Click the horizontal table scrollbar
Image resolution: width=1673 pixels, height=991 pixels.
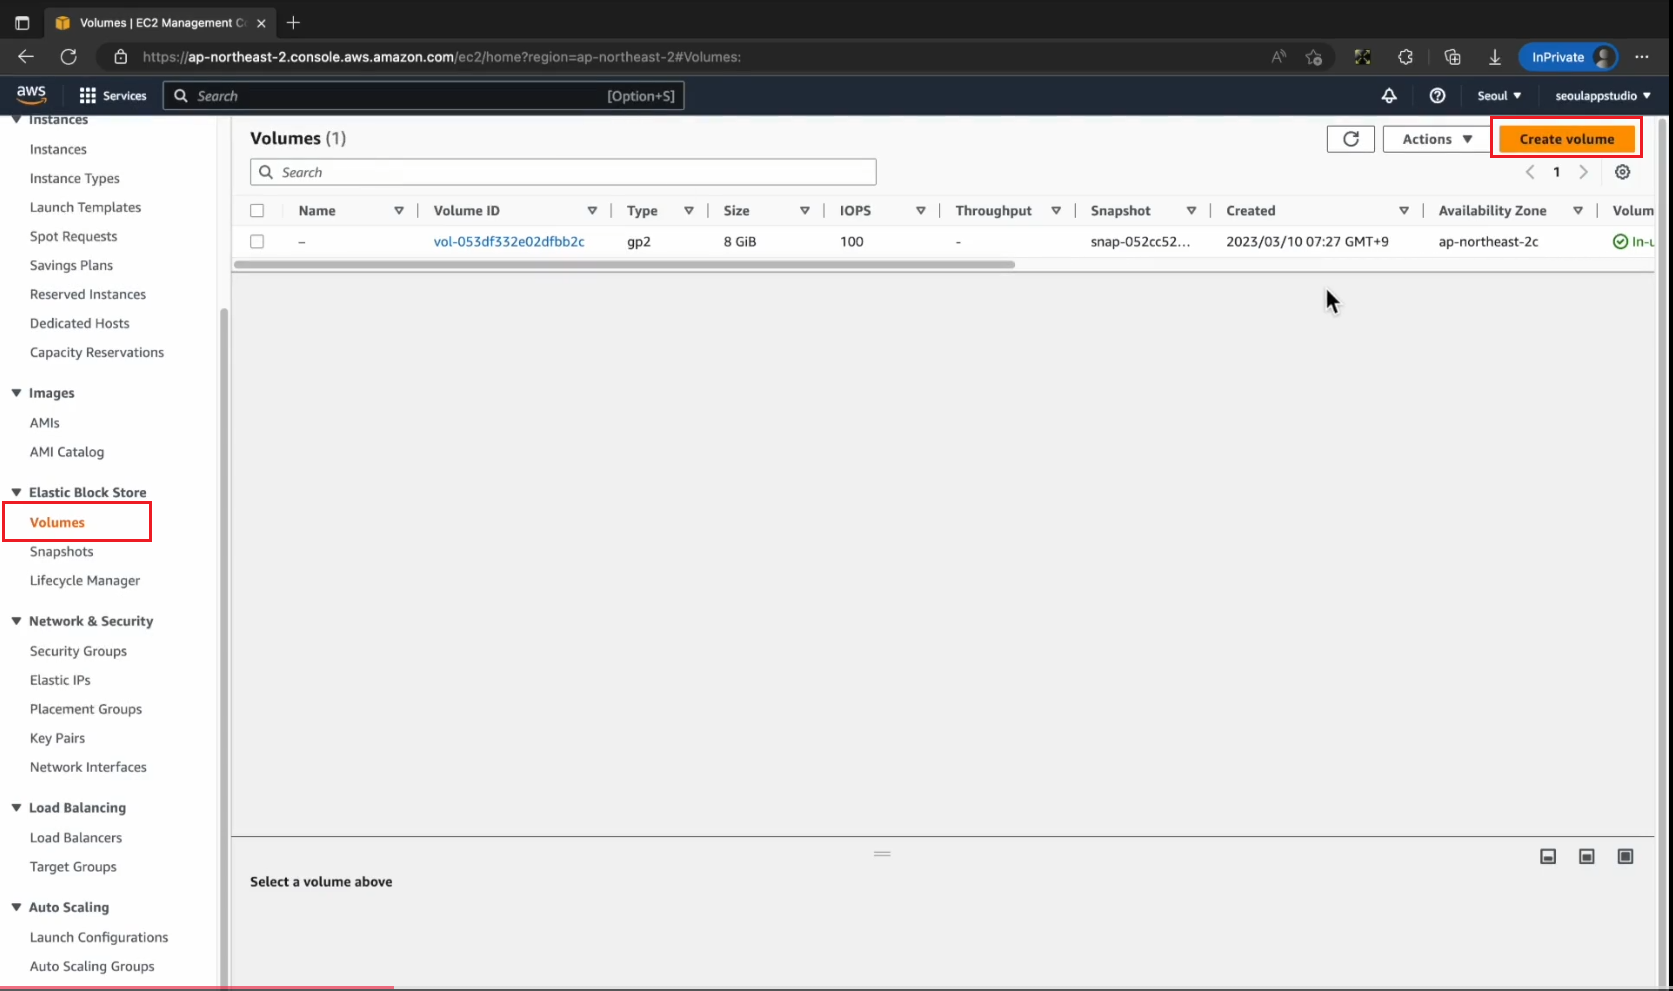624,265
